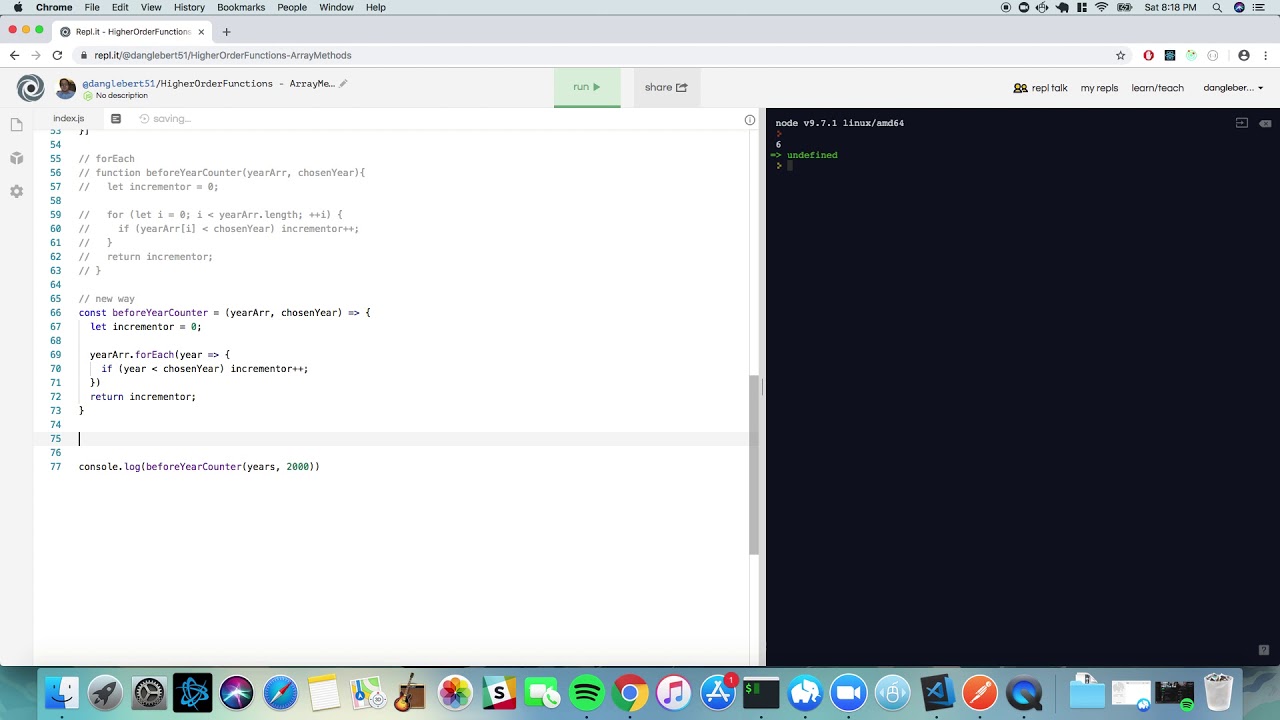Click the console pop-out icon
This screenshot has width=1280, height=720.
coord(1242,123)
